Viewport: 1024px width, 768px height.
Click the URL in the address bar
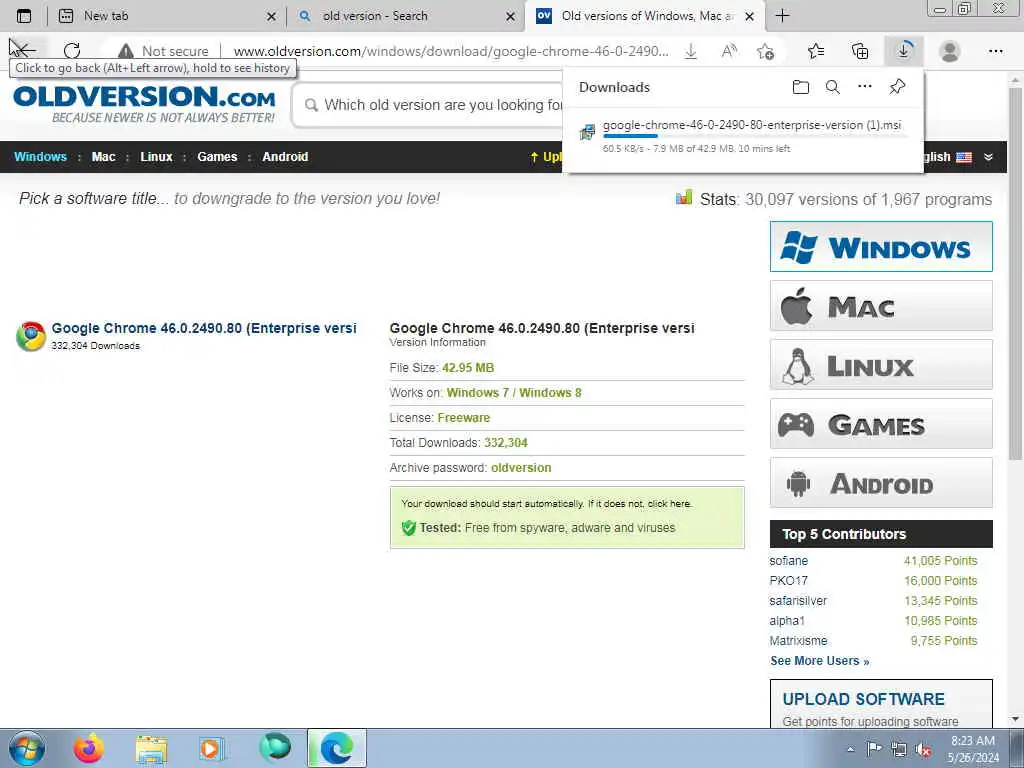point(451,51)
